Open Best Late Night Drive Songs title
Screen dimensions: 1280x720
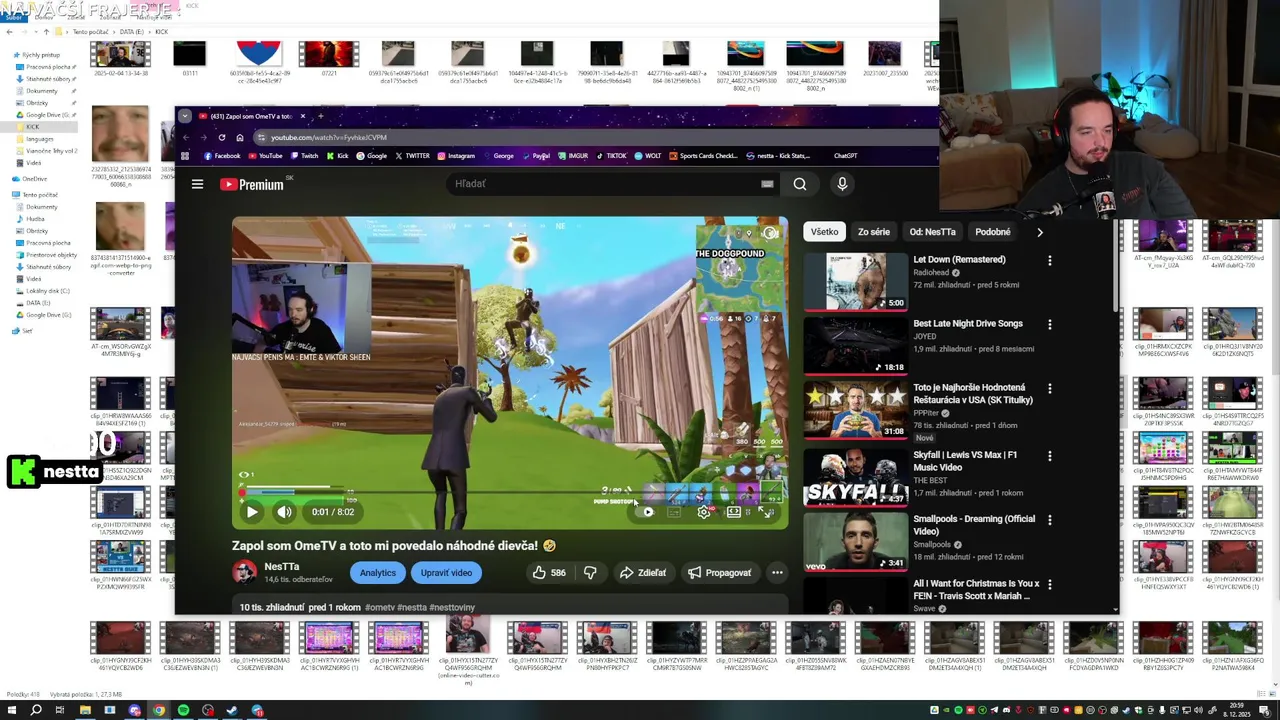point(968,324)
